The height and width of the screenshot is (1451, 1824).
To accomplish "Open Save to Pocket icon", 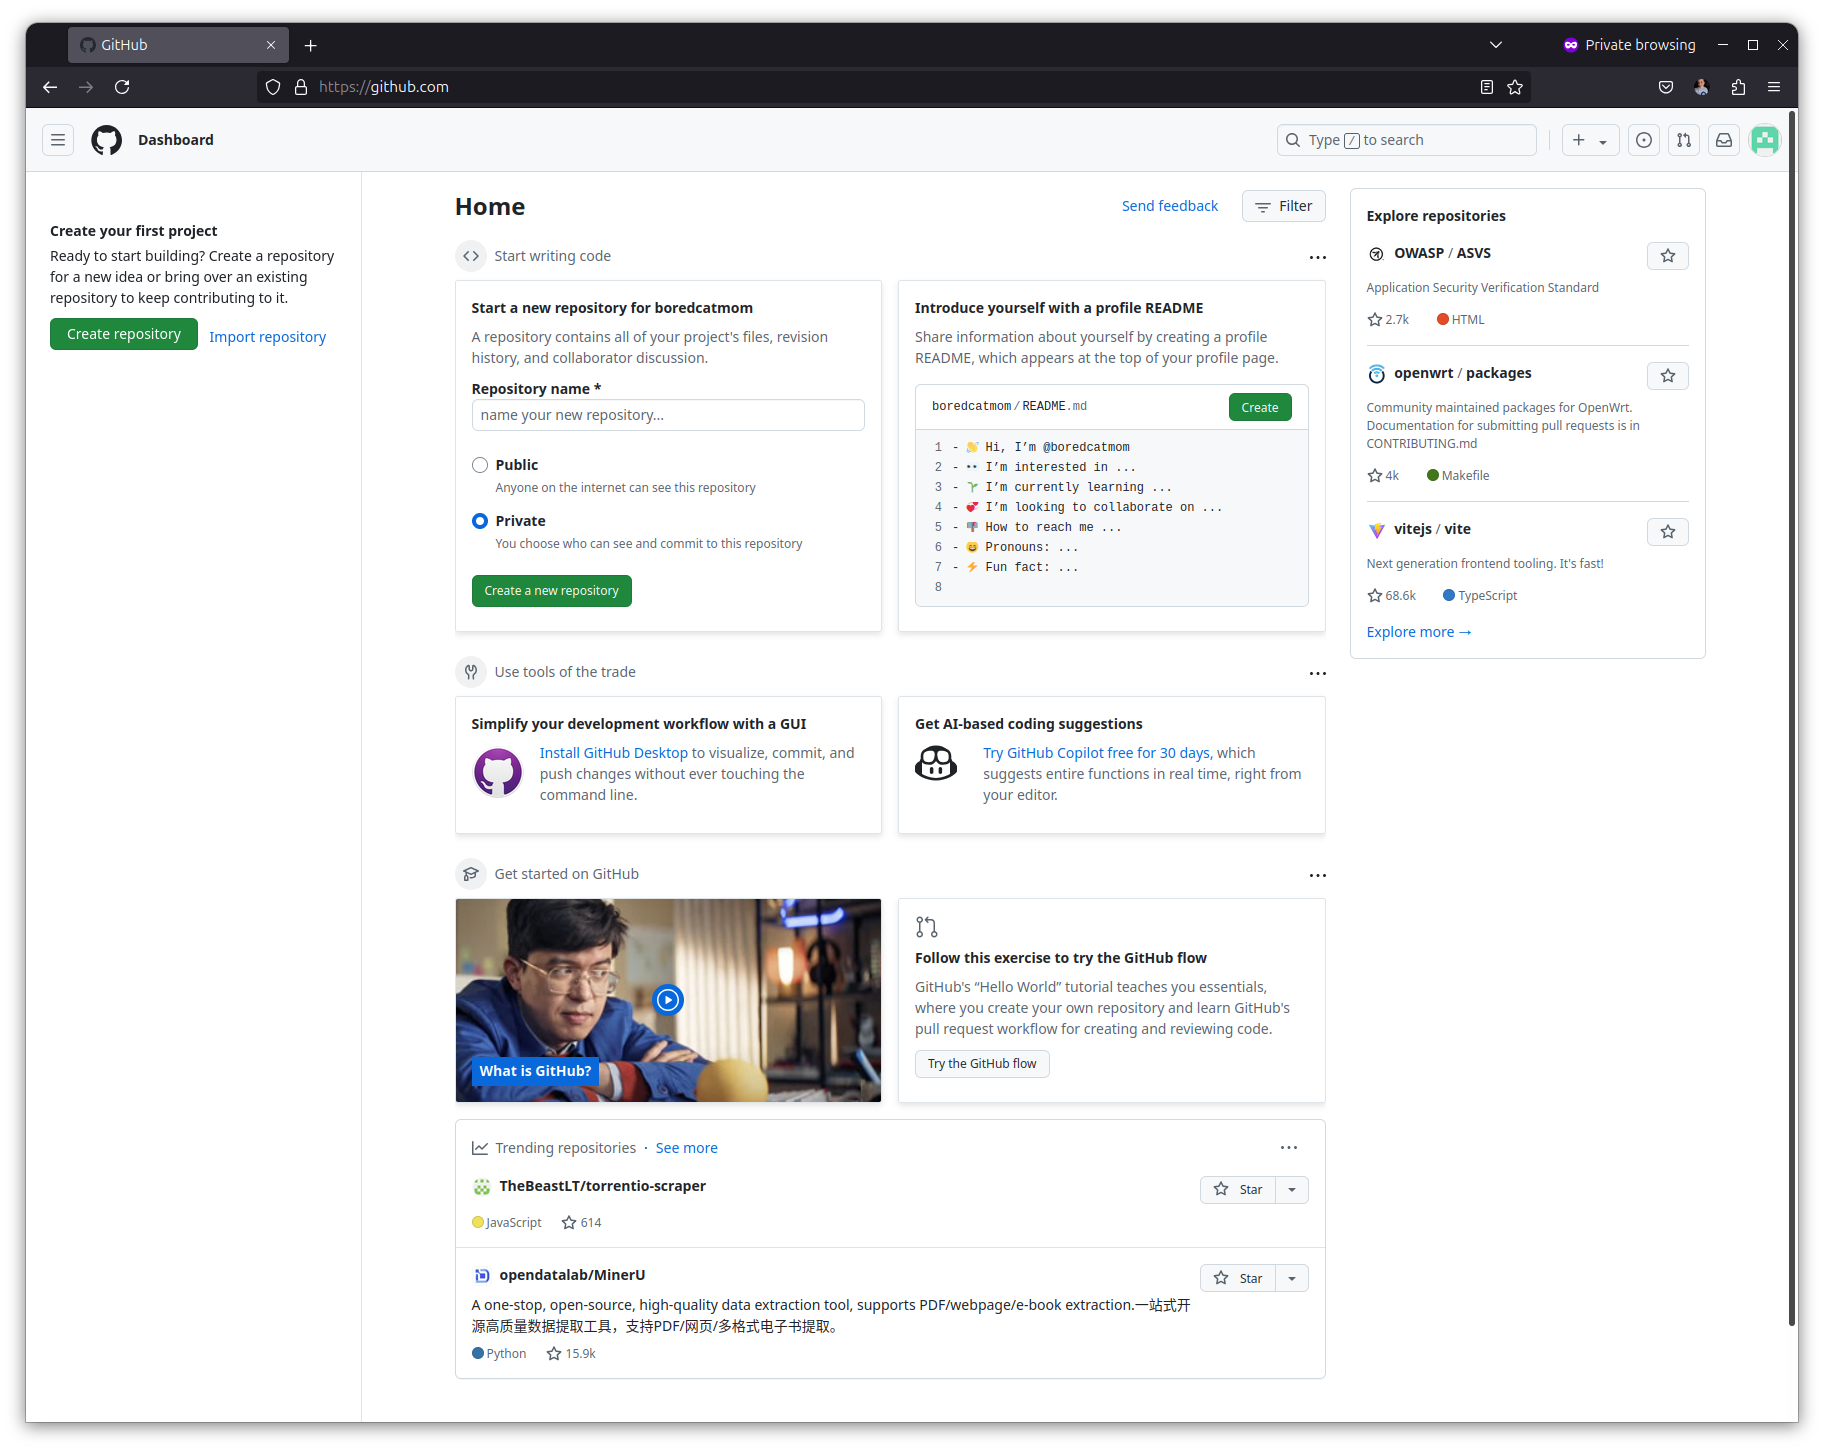I will click(x=1666, y=87).
